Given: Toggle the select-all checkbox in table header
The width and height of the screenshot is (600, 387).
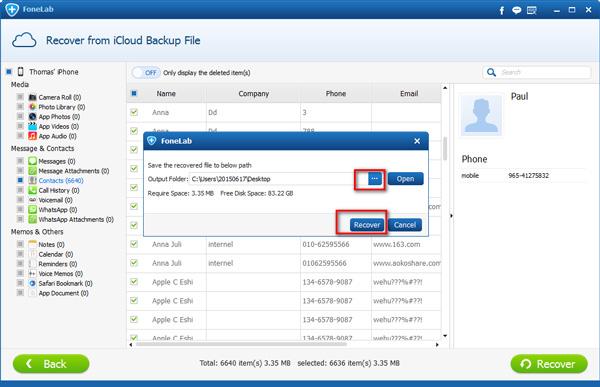Looking at the screenshot, I should [134, 93].
